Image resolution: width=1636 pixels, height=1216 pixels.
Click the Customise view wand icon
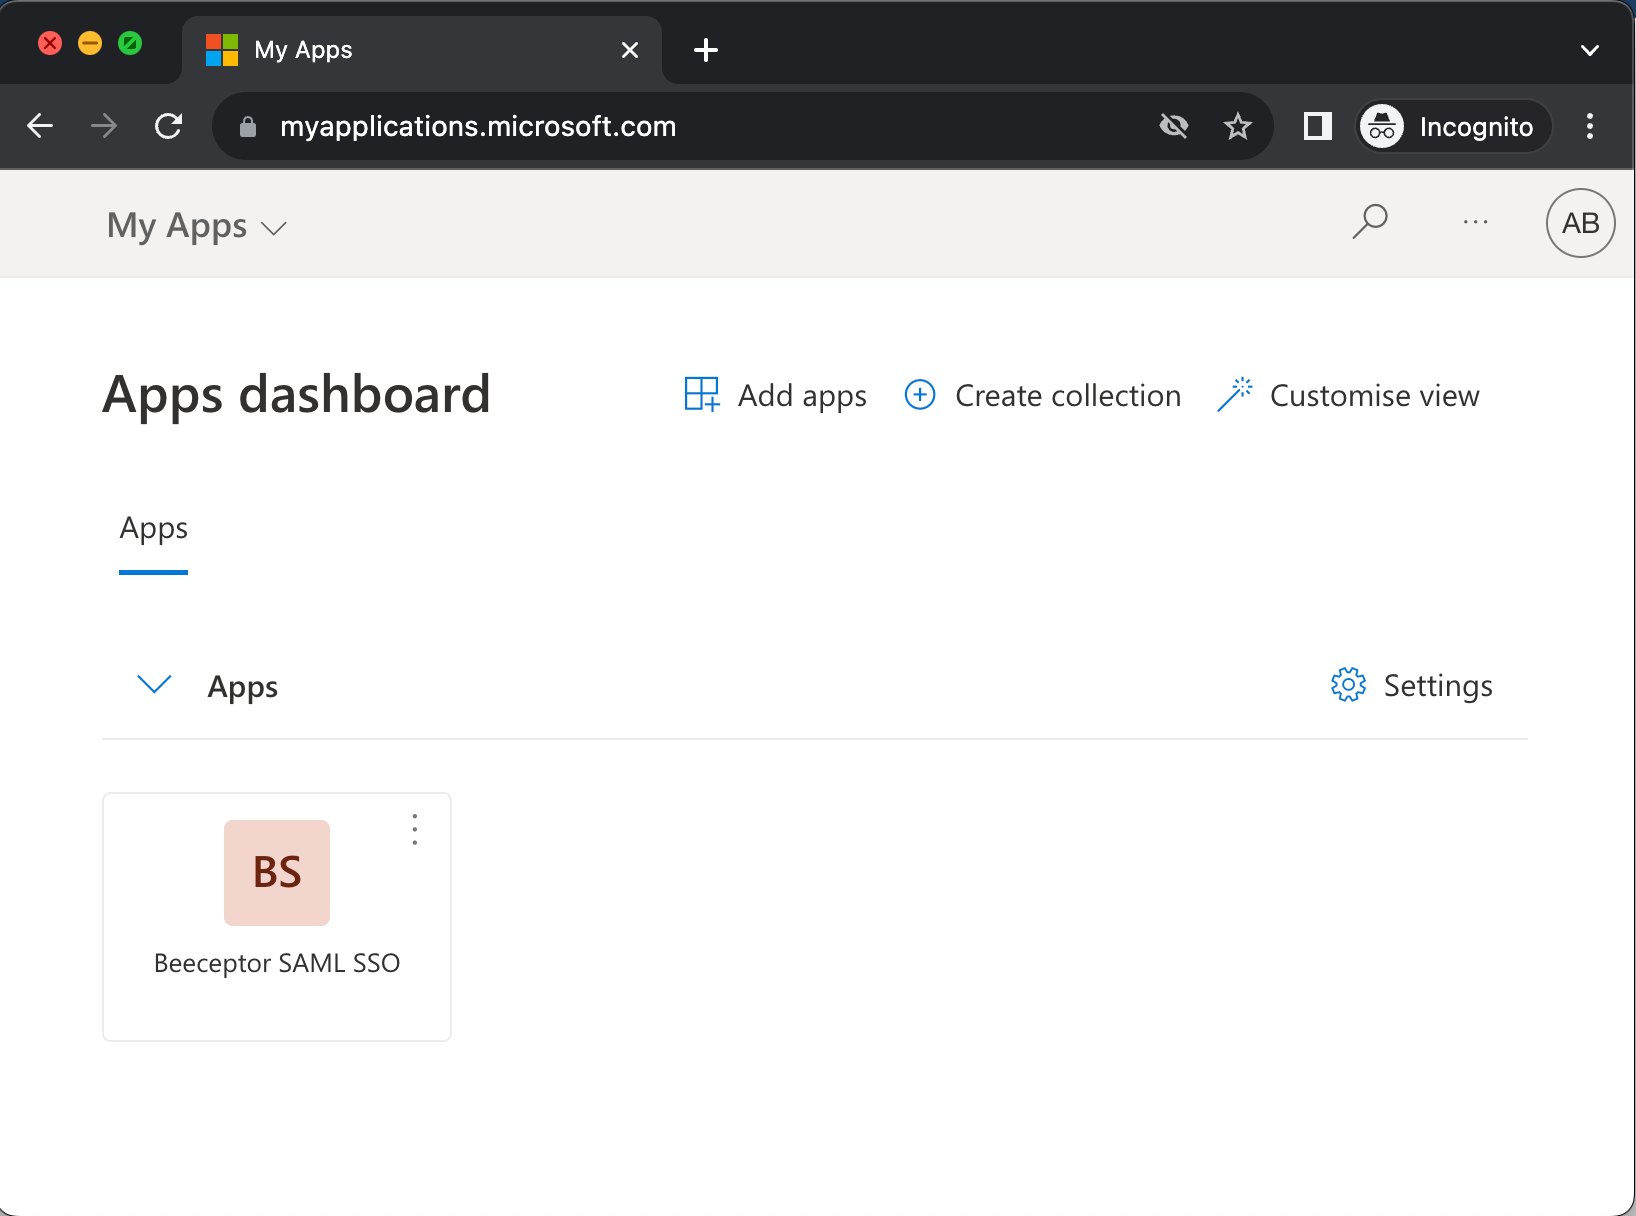point(1236,394)
